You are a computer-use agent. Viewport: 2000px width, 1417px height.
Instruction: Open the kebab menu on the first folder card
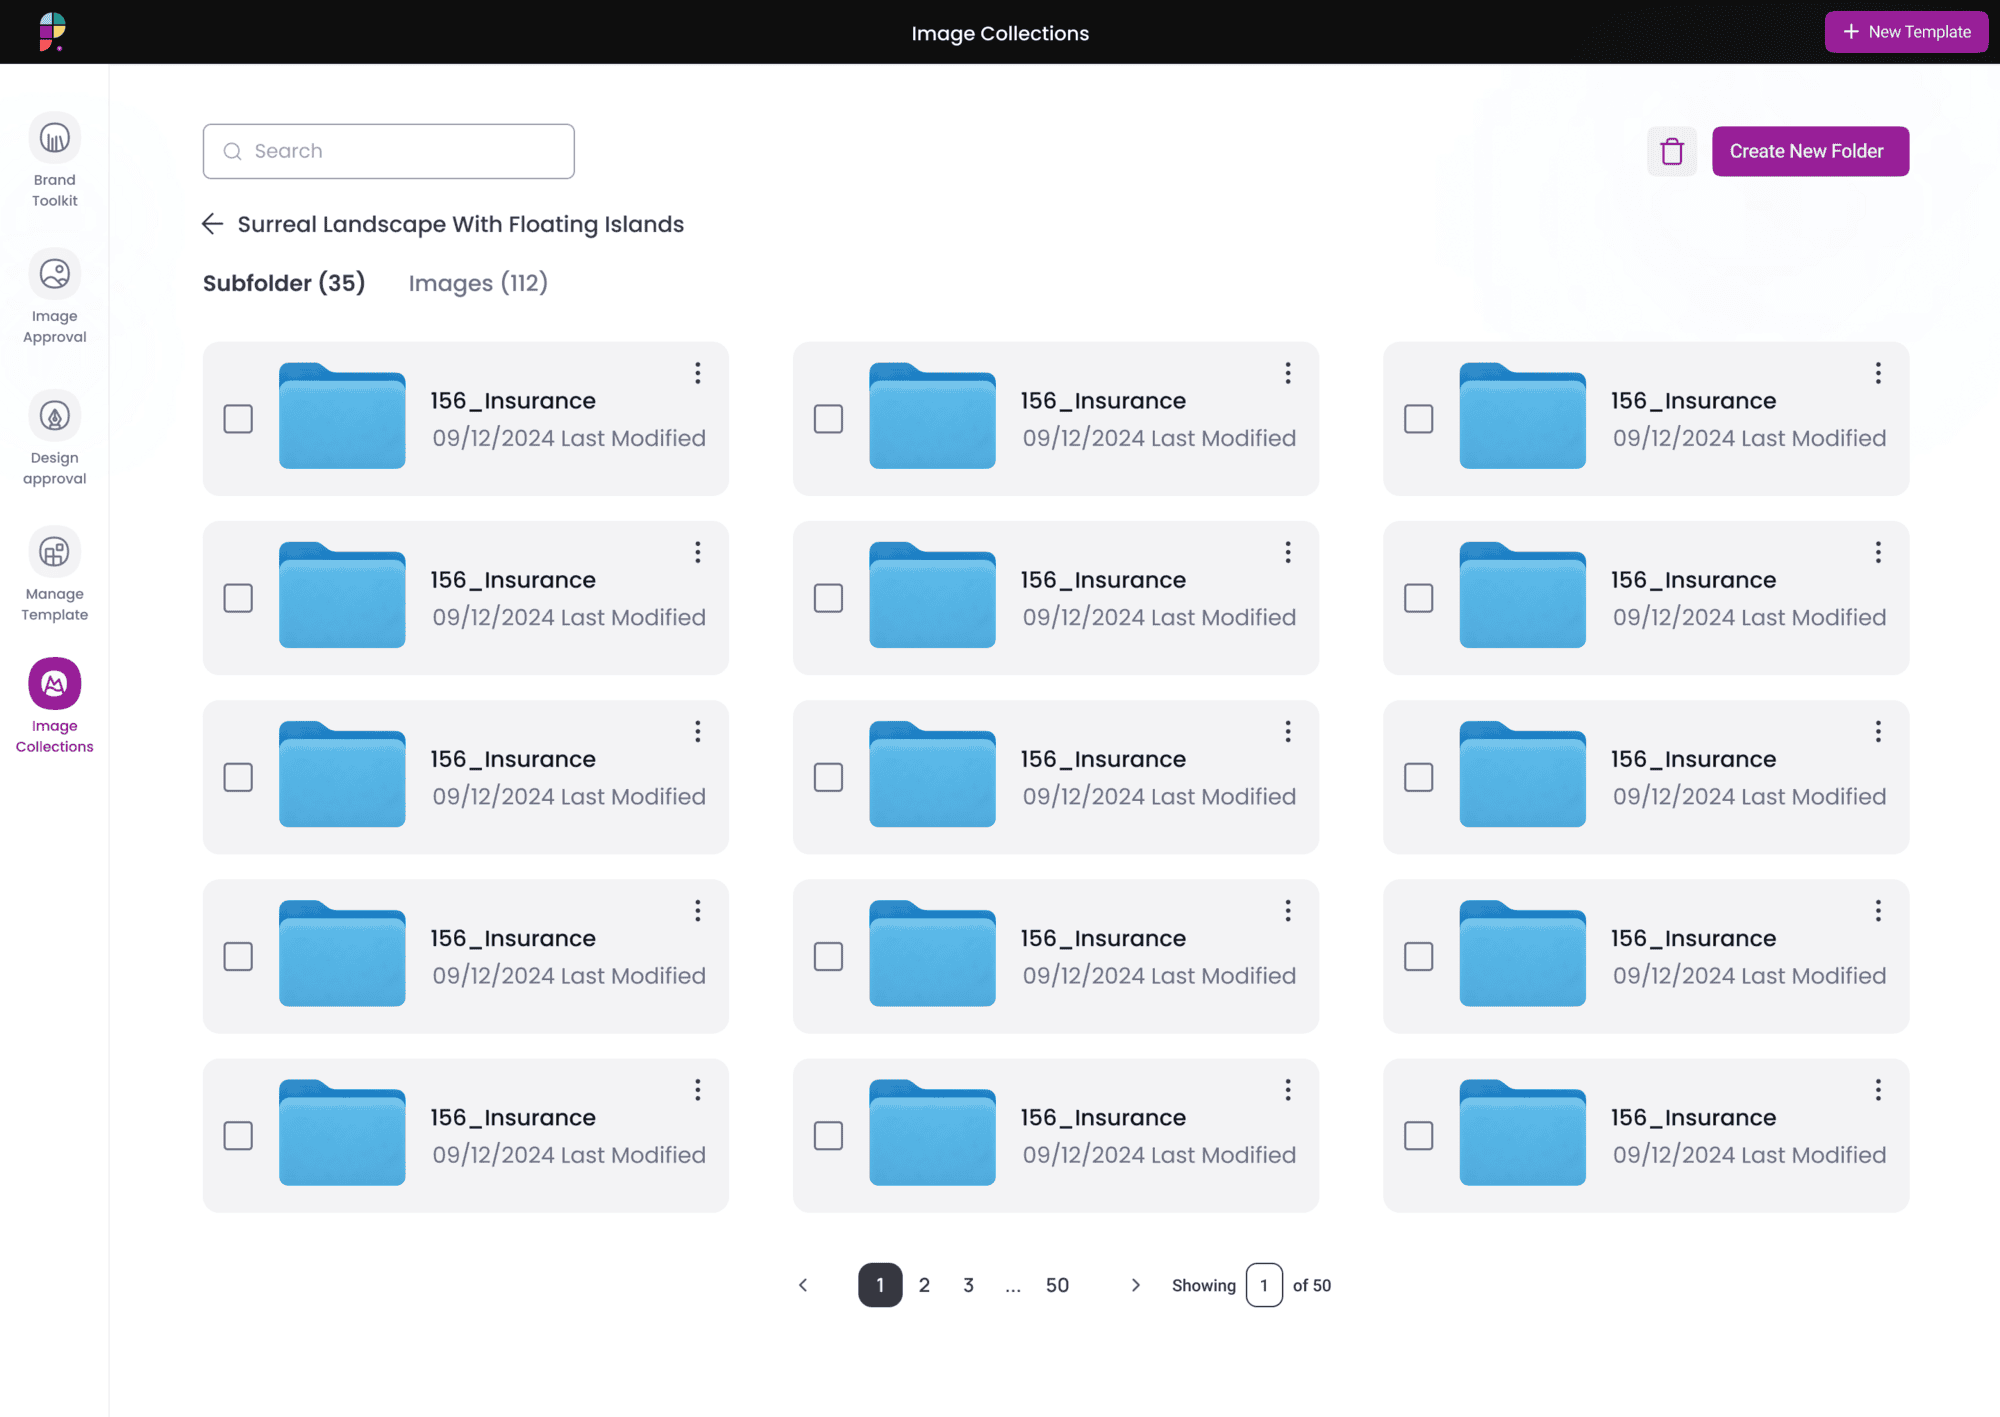click(697, 373)
